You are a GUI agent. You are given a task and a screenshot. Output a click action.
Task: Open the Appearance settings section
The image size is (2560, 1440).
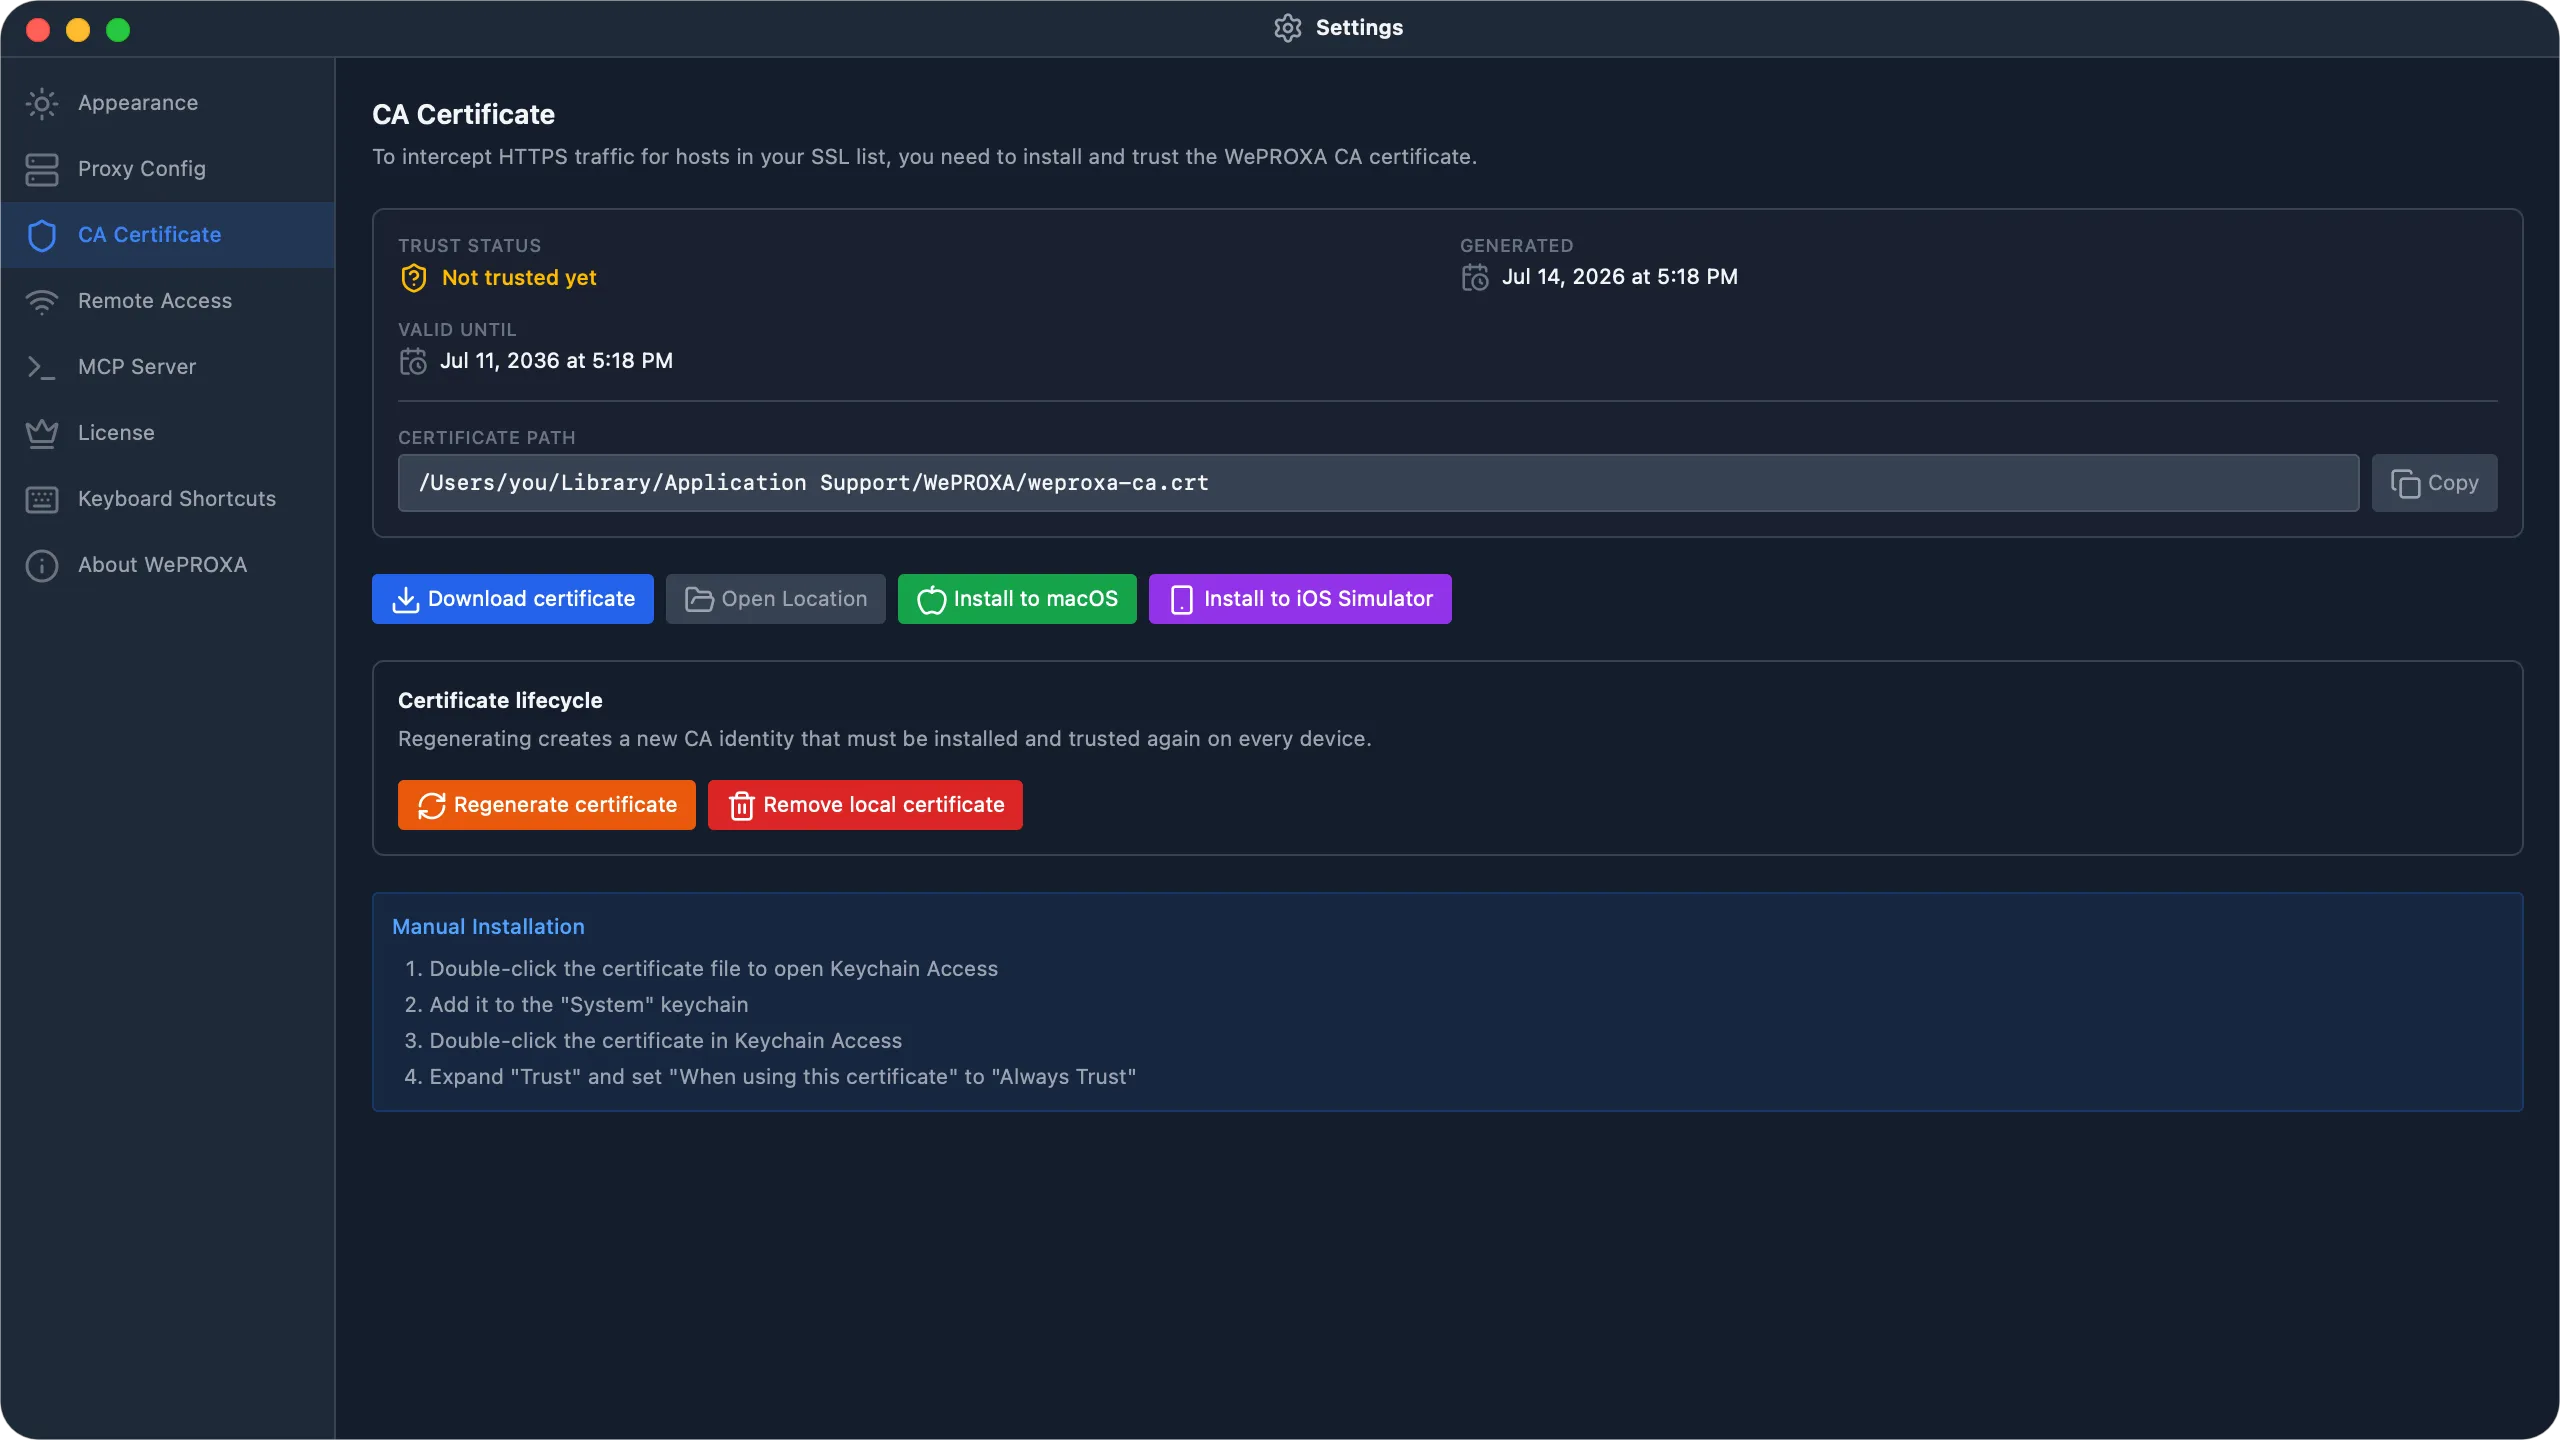pos(167,103)
